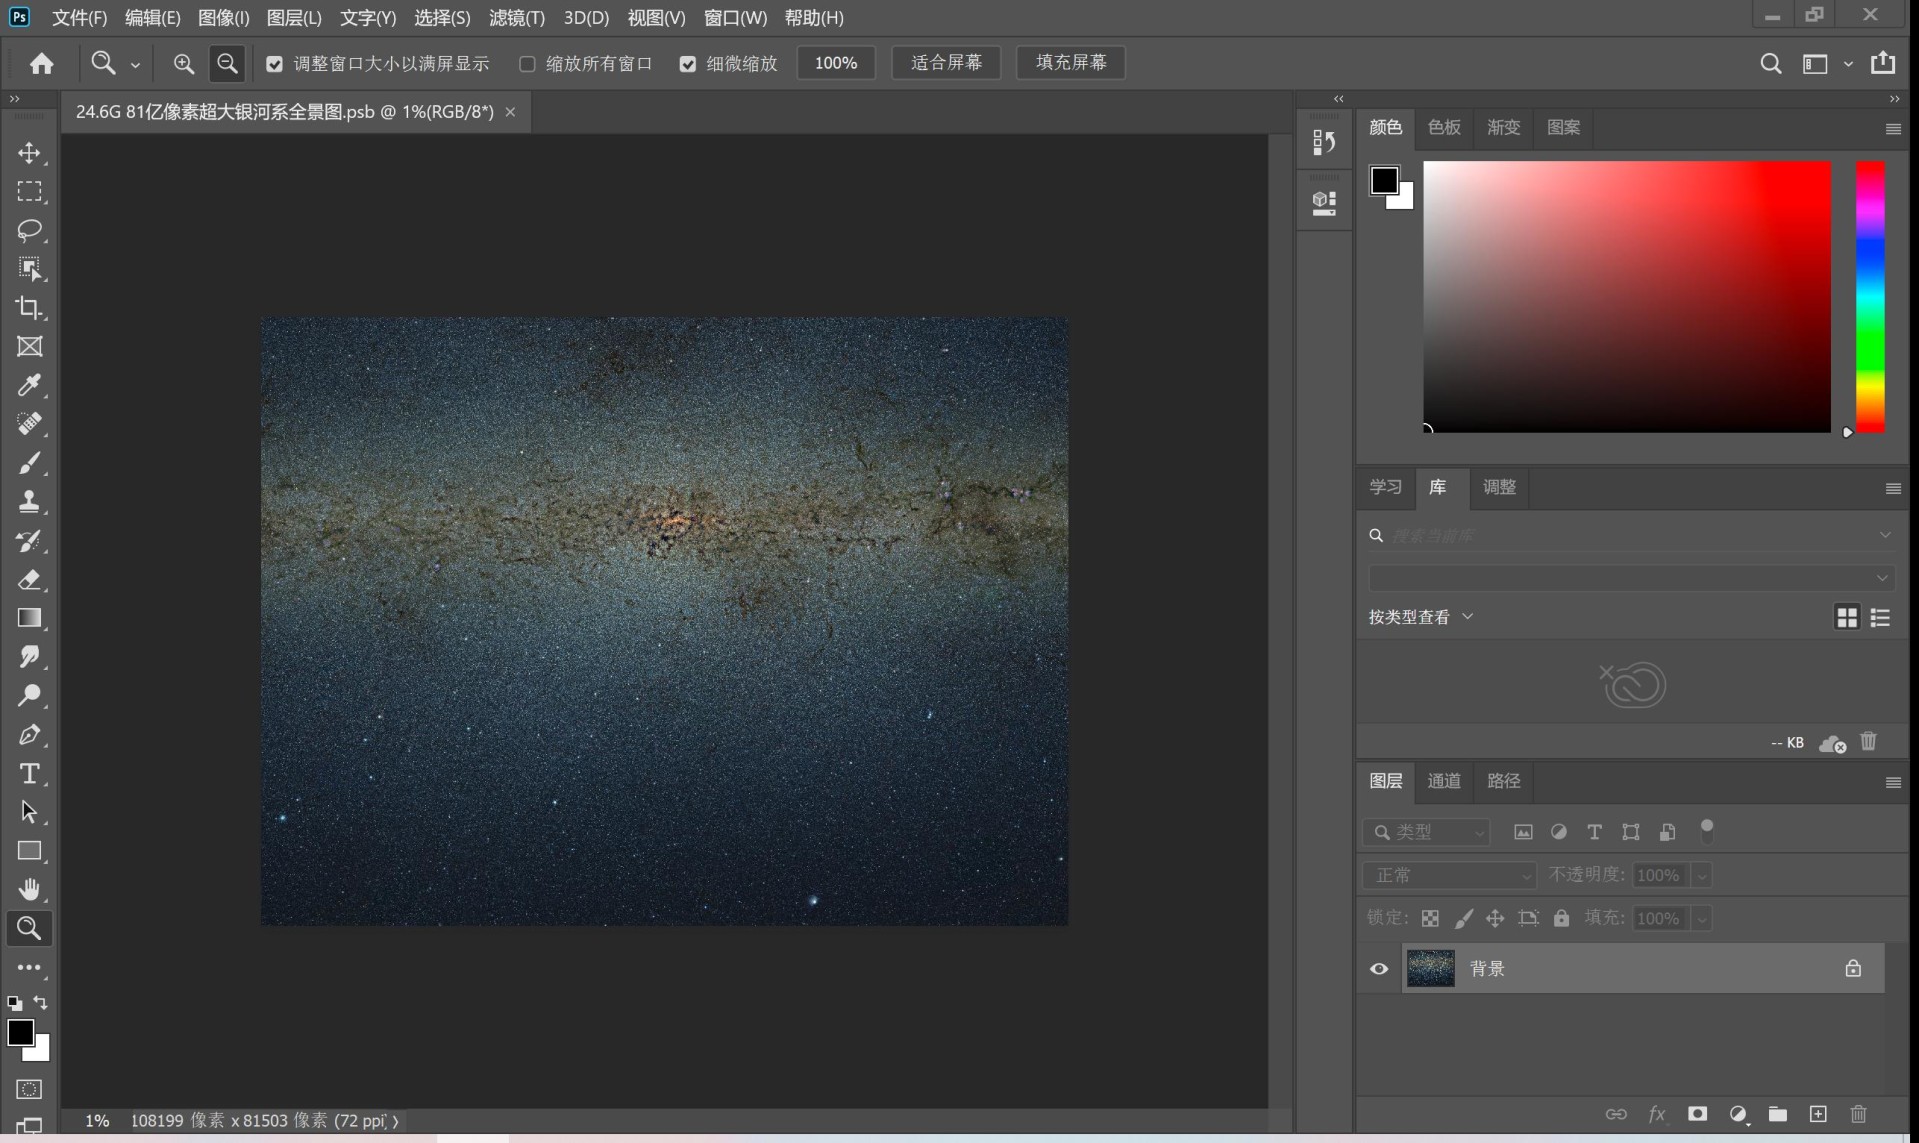The image size is (1919, 1143).
Task: Choose the Crop tool
Action: (x=29, y=308)
